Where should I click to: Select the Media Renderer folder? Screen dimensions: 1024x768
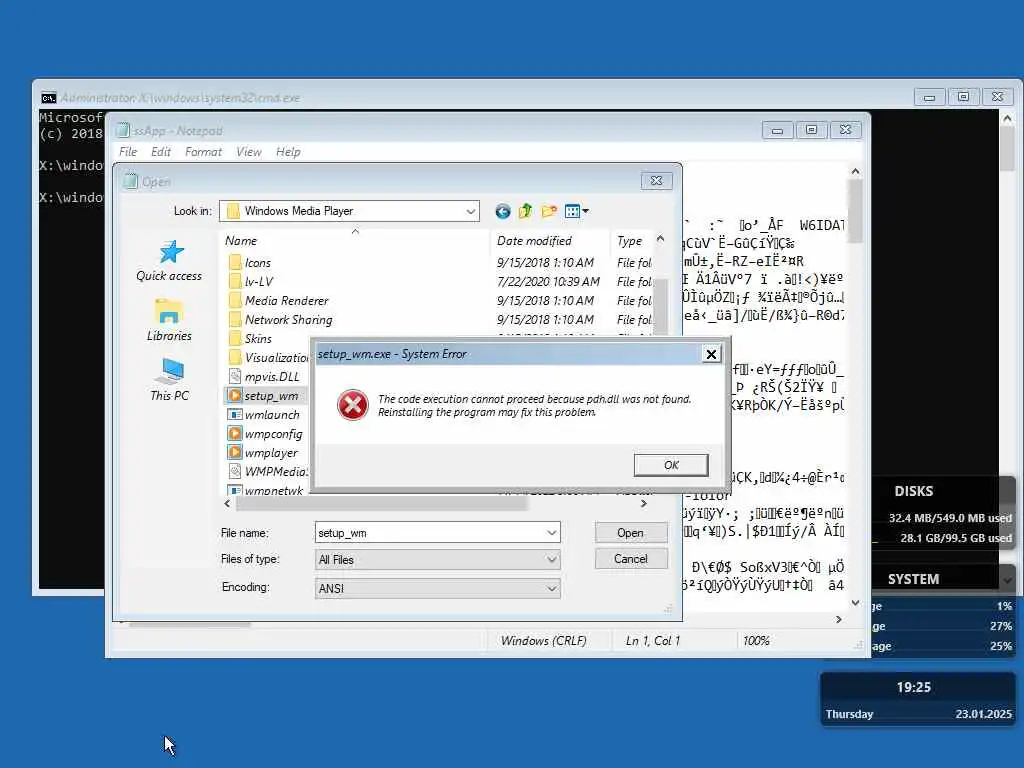point(286,300)
